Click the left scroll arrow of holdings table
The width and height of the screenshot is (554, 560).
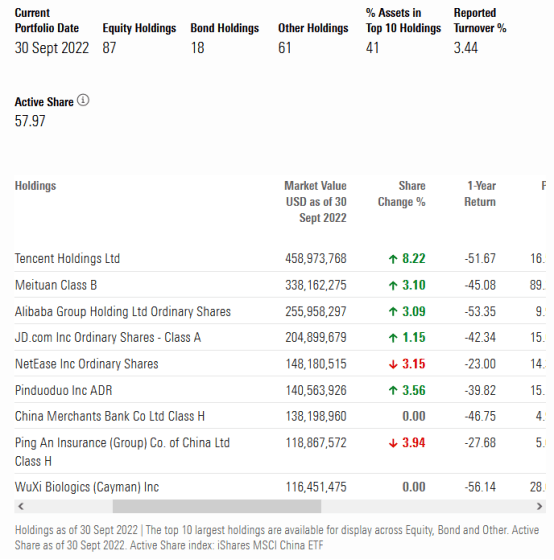(x=21, y=506)
